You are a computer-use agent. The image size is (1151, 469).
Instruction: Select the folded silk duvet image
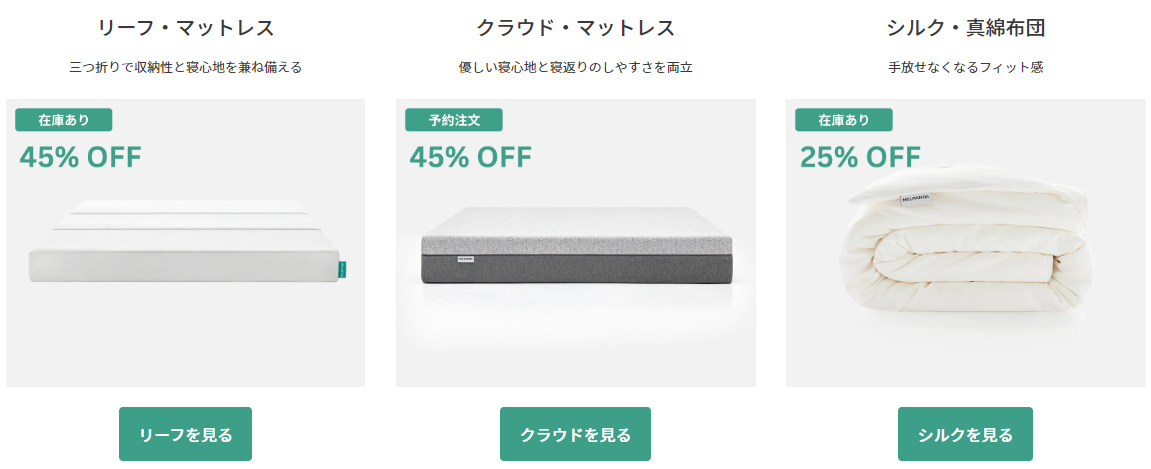tap(968, 250)
